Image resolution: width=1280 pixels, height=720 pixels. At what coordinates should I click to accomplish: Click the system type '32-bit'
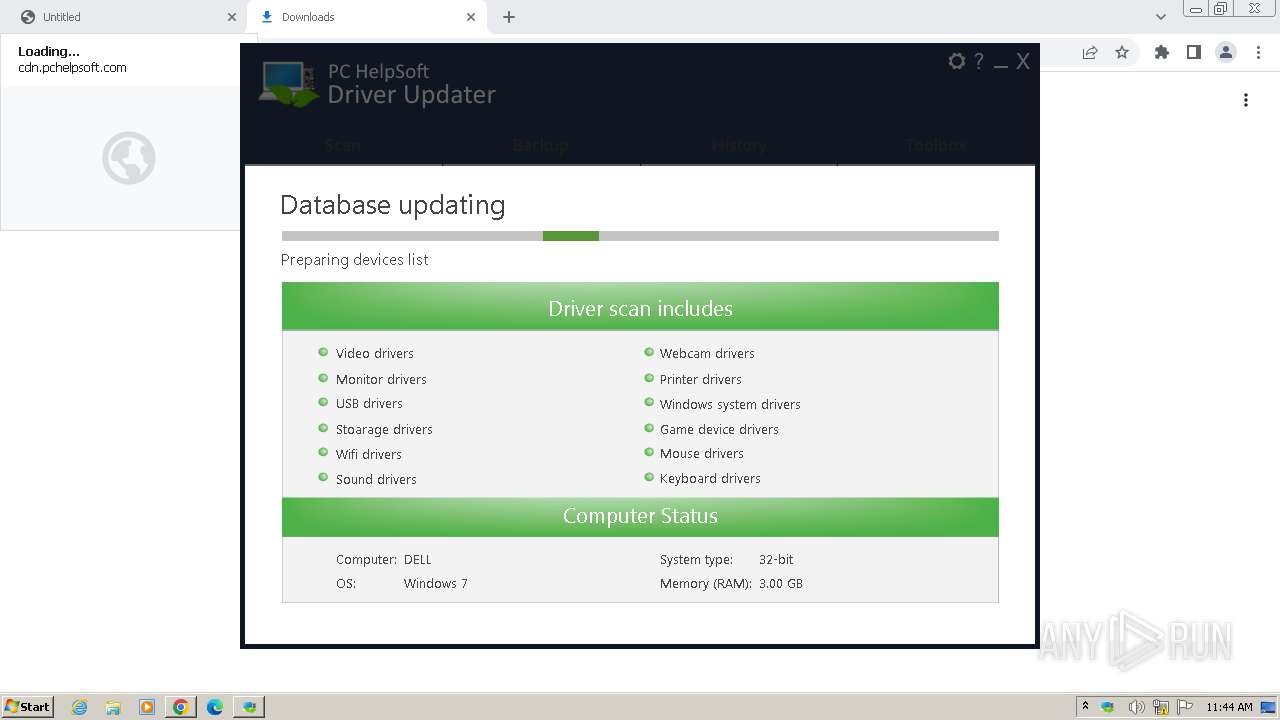(776, 559)
